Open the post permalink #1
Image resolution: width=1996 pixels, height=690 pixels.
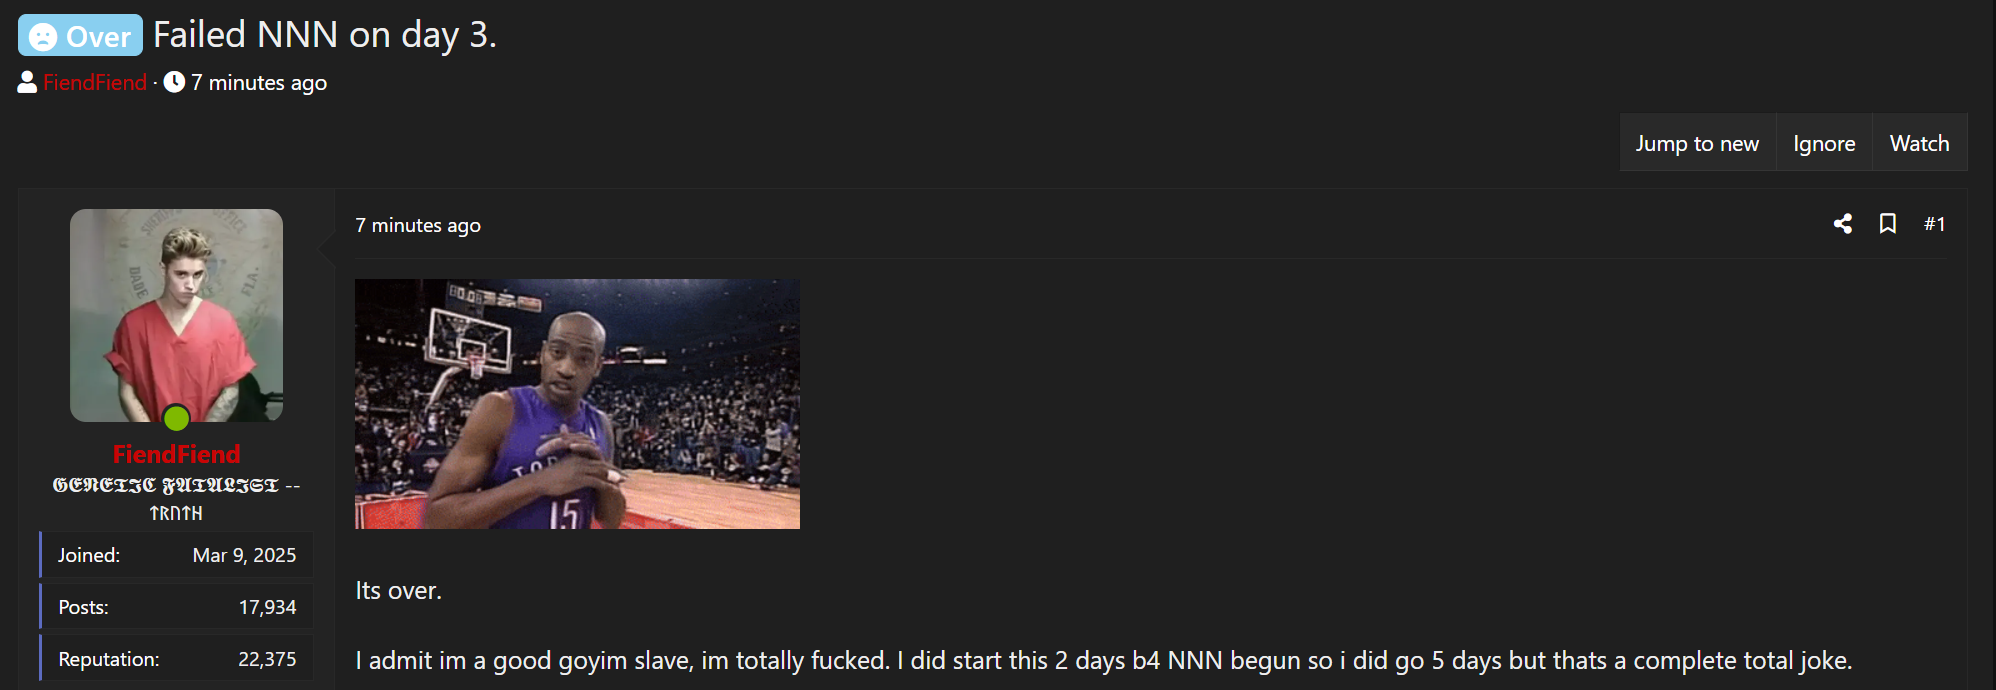click(x=1935, y=224)
